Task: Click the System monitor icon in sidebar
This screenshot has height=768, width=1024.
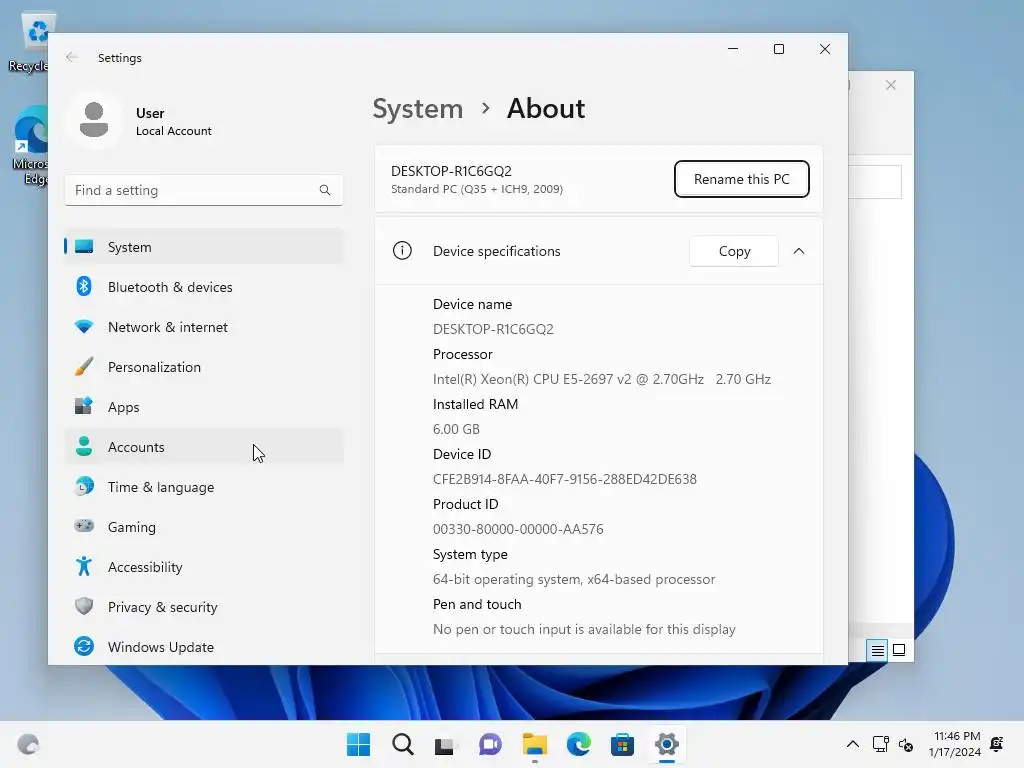Action: (84, 247)
